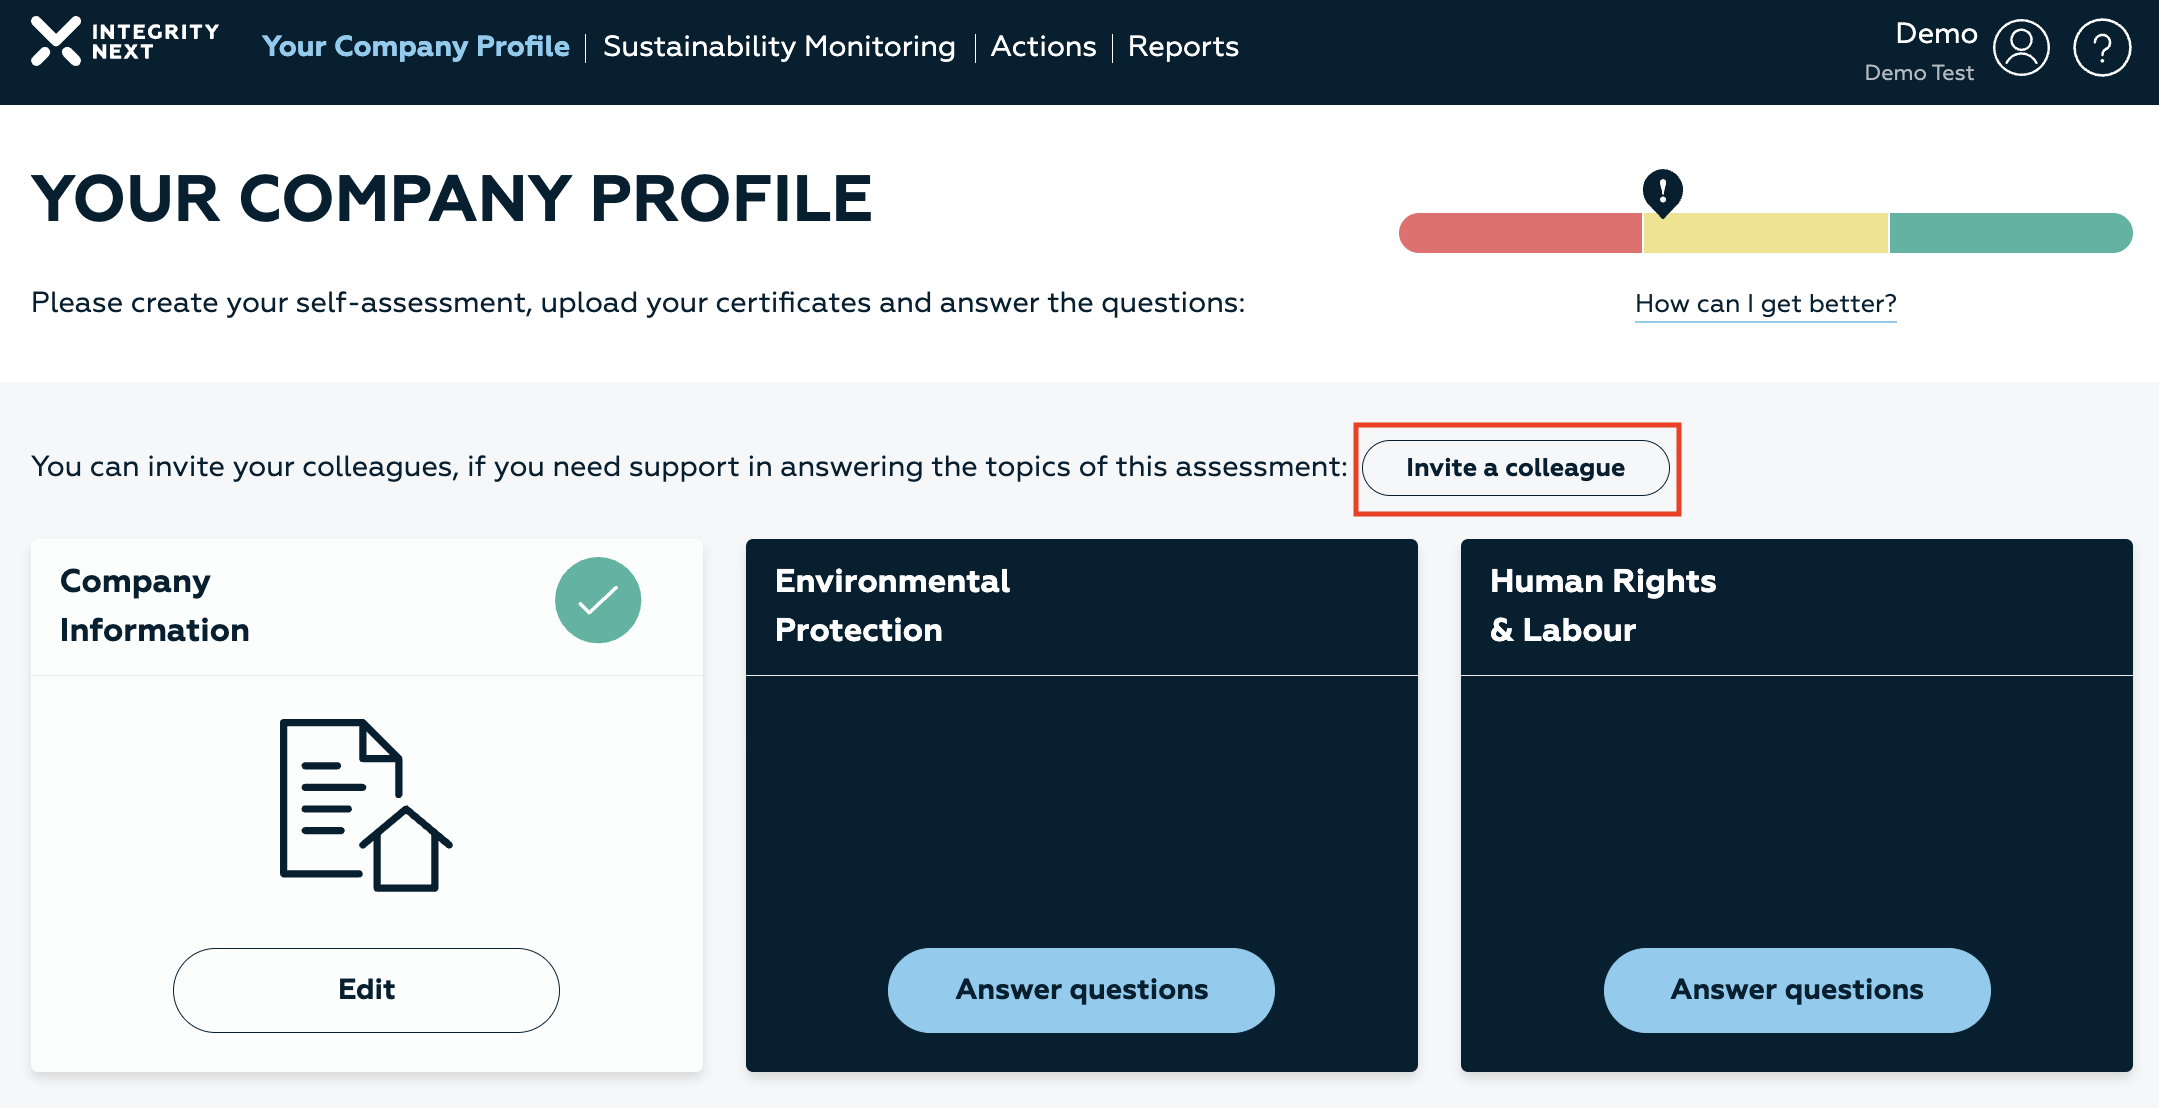Click the IntegrityNext logo
The width and height of the screenshot is (2159, 1108).
[x=125, y=43]
